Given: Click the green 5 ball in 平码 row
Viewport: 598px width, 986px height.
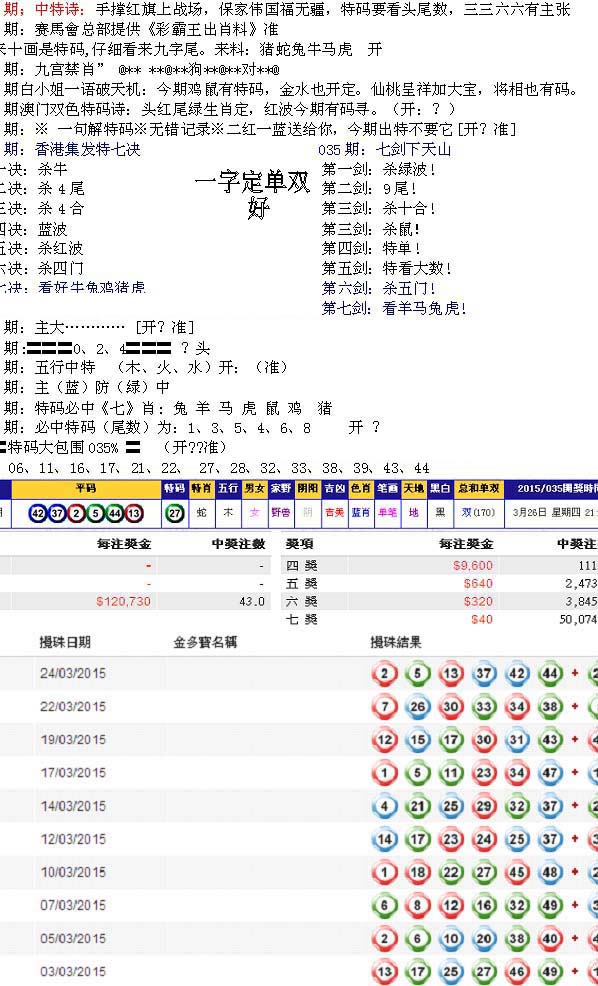Looking at the screenshot, I should tap(96, 513).
